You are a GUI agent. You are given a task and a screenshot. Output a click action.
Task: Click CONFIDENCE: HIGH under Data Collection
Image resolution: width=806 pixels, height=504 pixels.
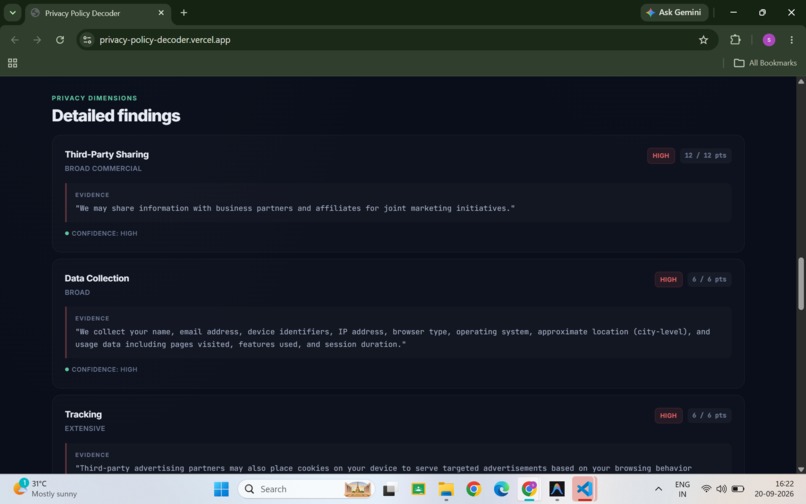click(x=101, y=369)
